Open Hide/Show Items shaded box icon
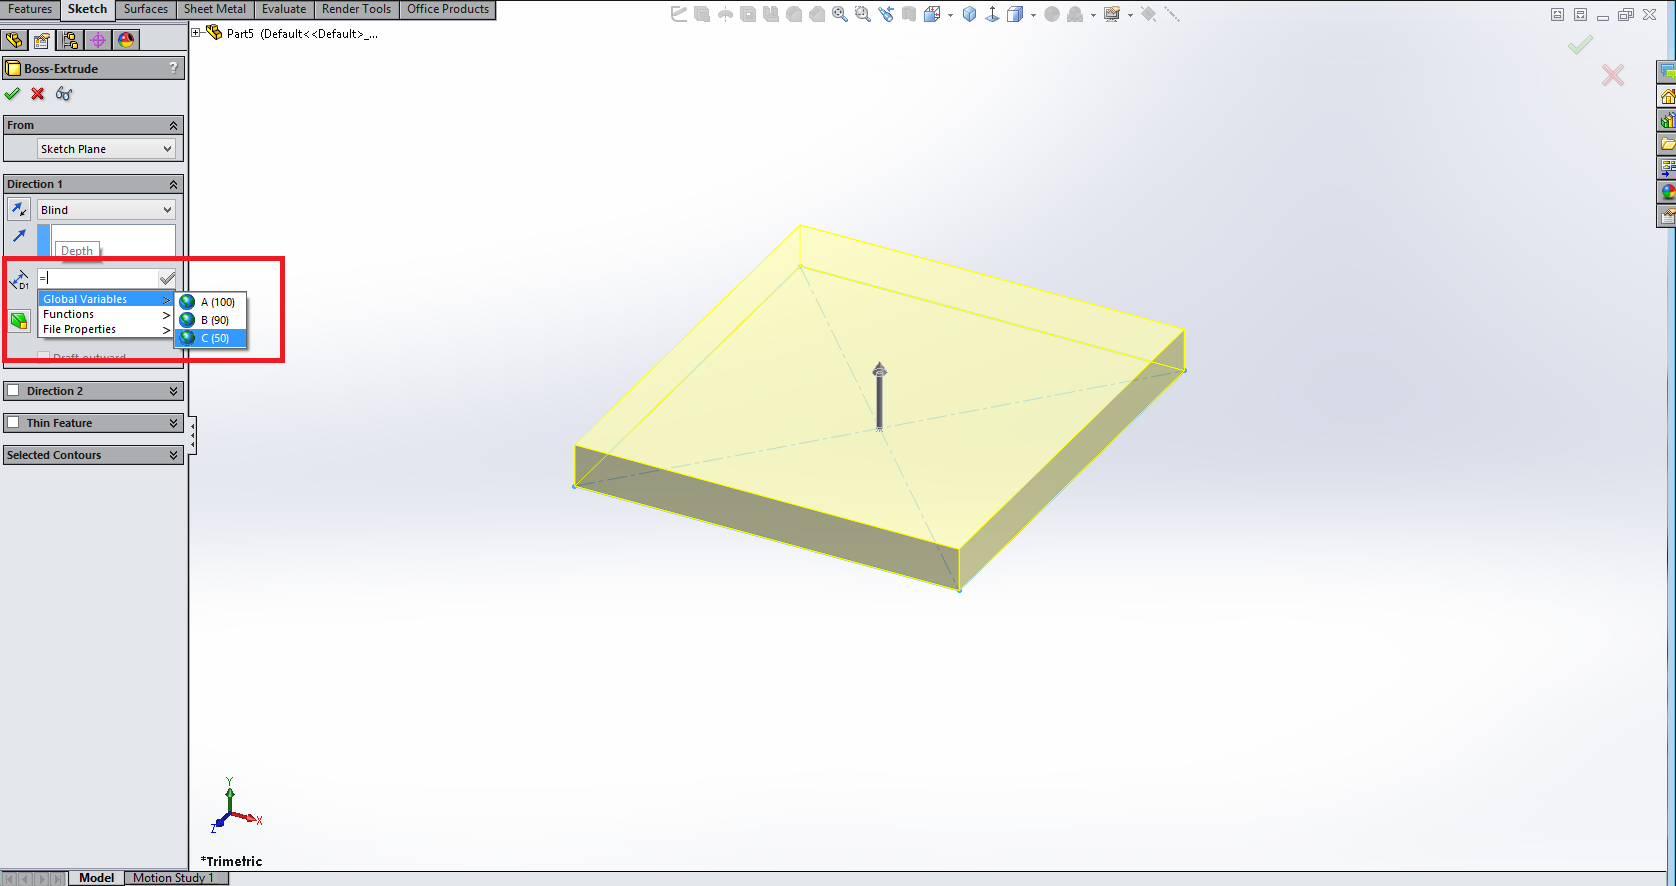This screenshot has height=886, width=1676. [1015, 14]
